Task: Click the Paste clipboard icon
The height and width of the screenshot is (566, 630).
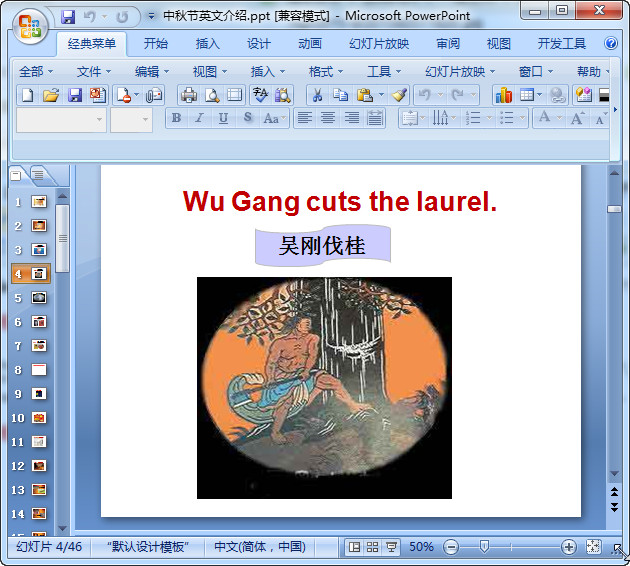Action: click(x=364, y=95)
